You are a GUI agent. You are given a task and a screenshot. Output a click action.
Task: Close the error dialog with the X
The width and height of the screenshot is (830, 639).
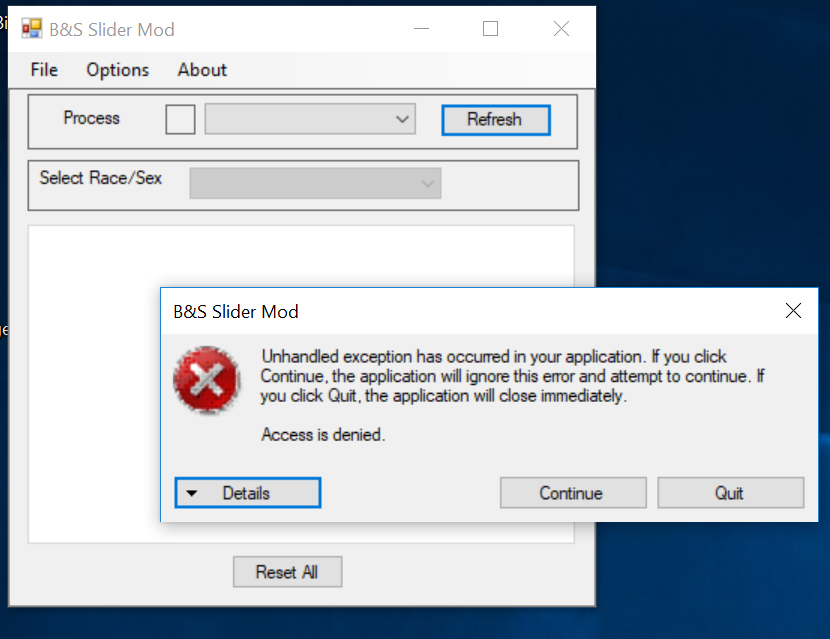(x=793, y=311)
